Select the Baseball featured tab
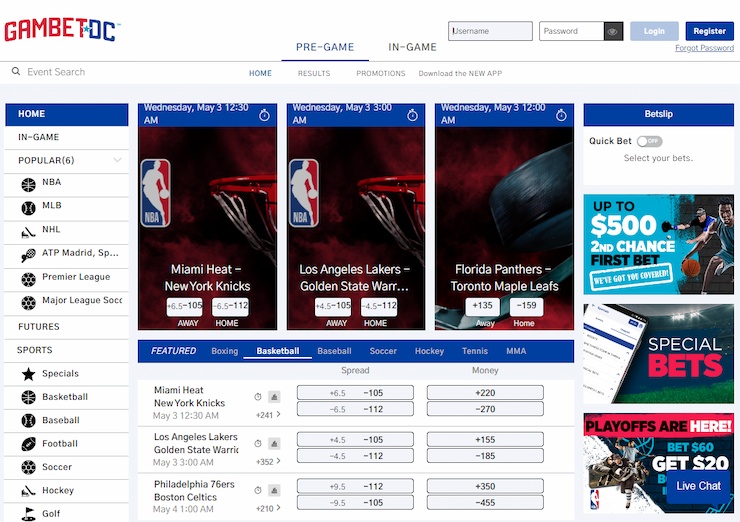740x522 pixels. pos(334,351)
